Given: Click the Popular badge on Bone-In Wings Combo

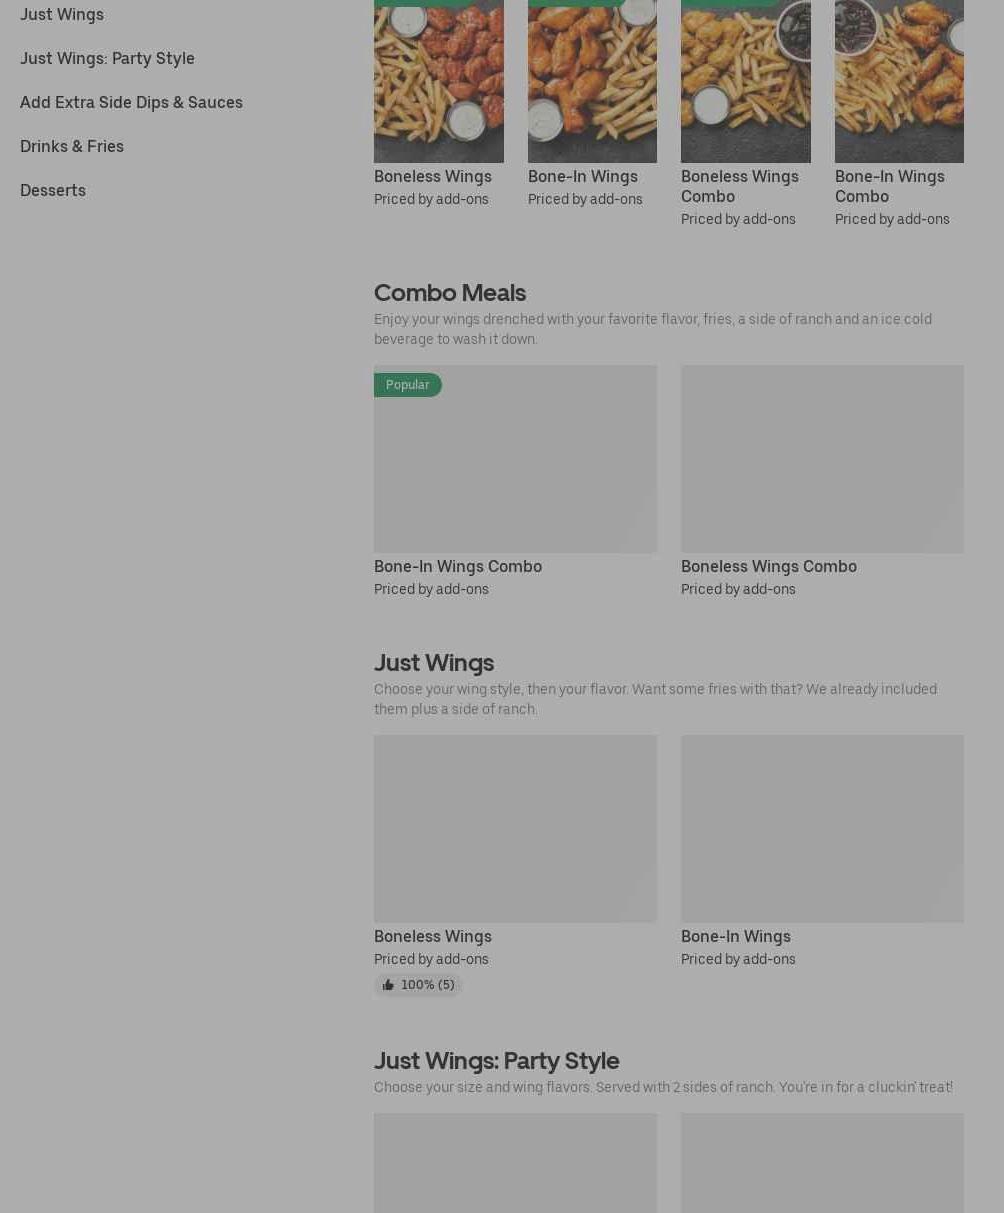Looking at the screenshot, I should pyautogui.click(x=407, y=385).
